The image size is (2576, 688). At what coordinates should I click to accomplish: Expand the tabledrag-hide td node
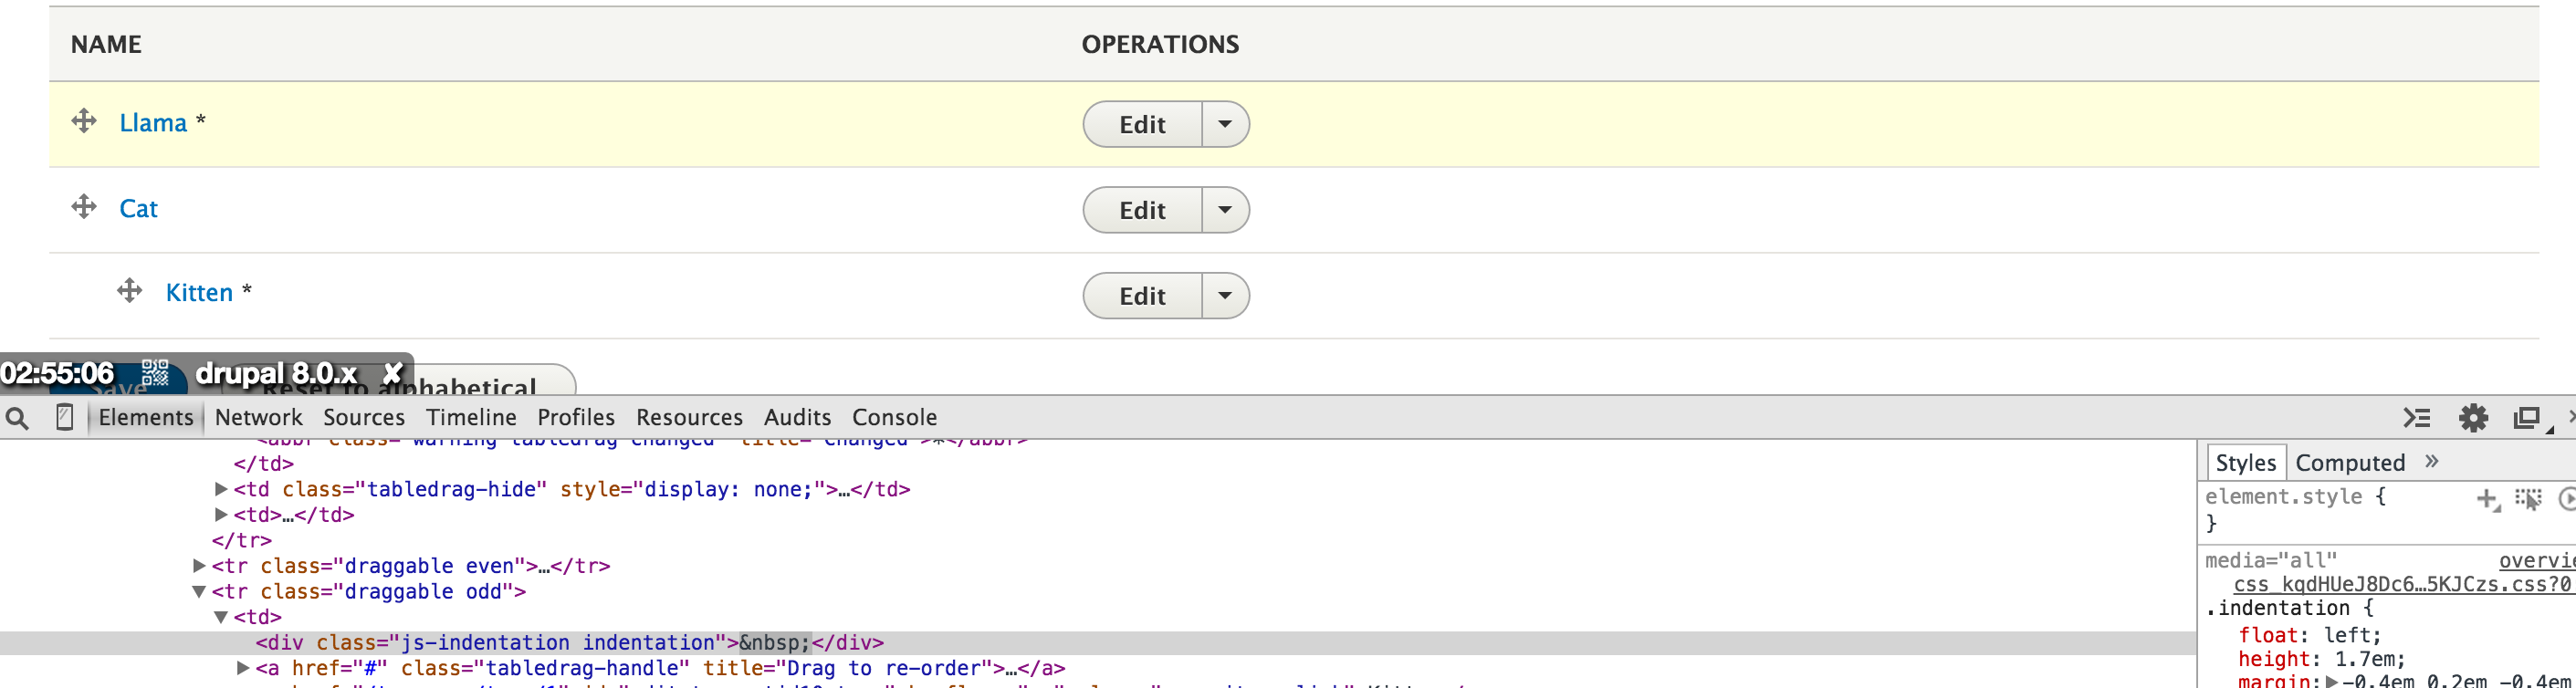(x=221, y=489)
